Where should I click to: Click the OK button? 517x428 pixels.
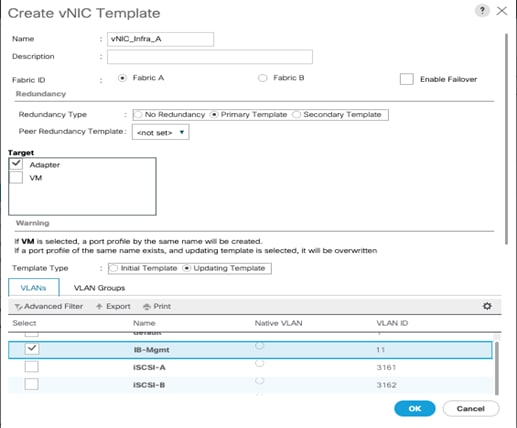[415, 409]
